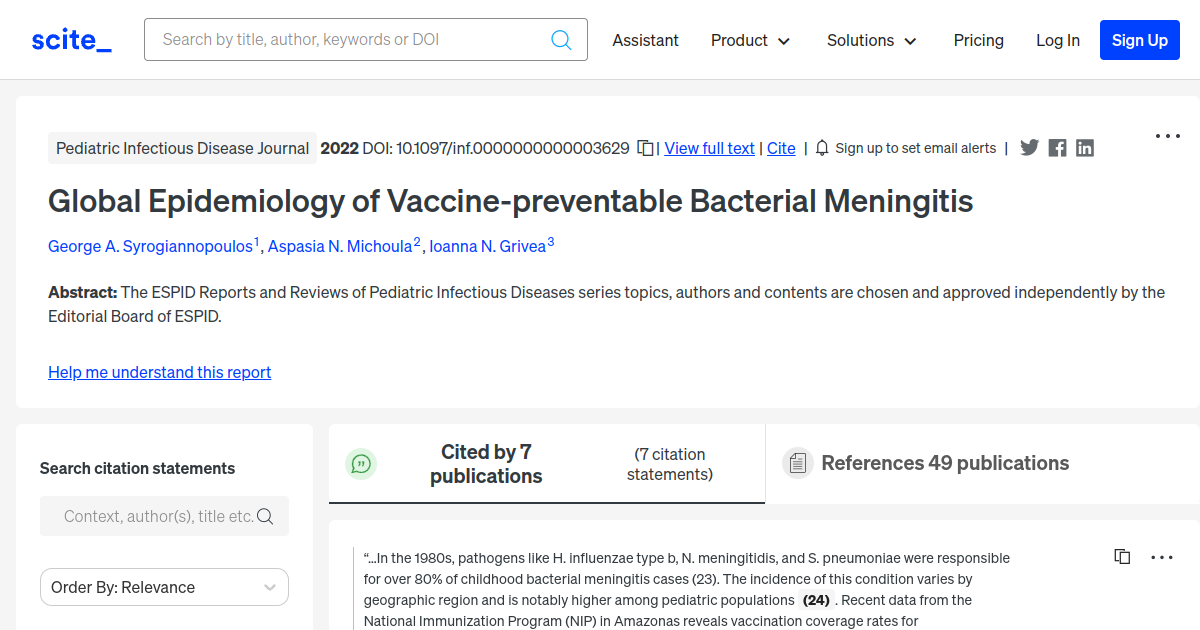1200x630 pixels.
Task: Share the report on LinkedIn
Action: [1085, 148]
